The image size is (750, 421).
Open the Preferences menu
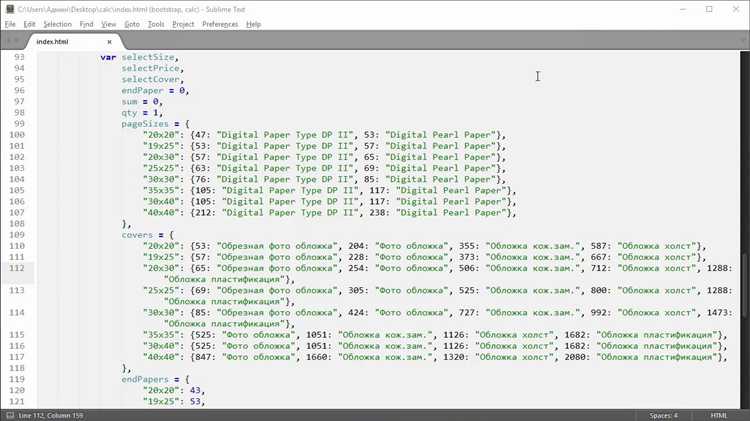pyautogui.click(x=220, y=24)
